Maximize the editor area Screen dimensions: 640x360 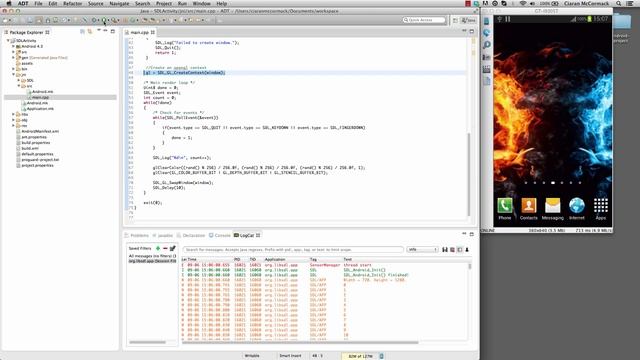coord(471,31)
